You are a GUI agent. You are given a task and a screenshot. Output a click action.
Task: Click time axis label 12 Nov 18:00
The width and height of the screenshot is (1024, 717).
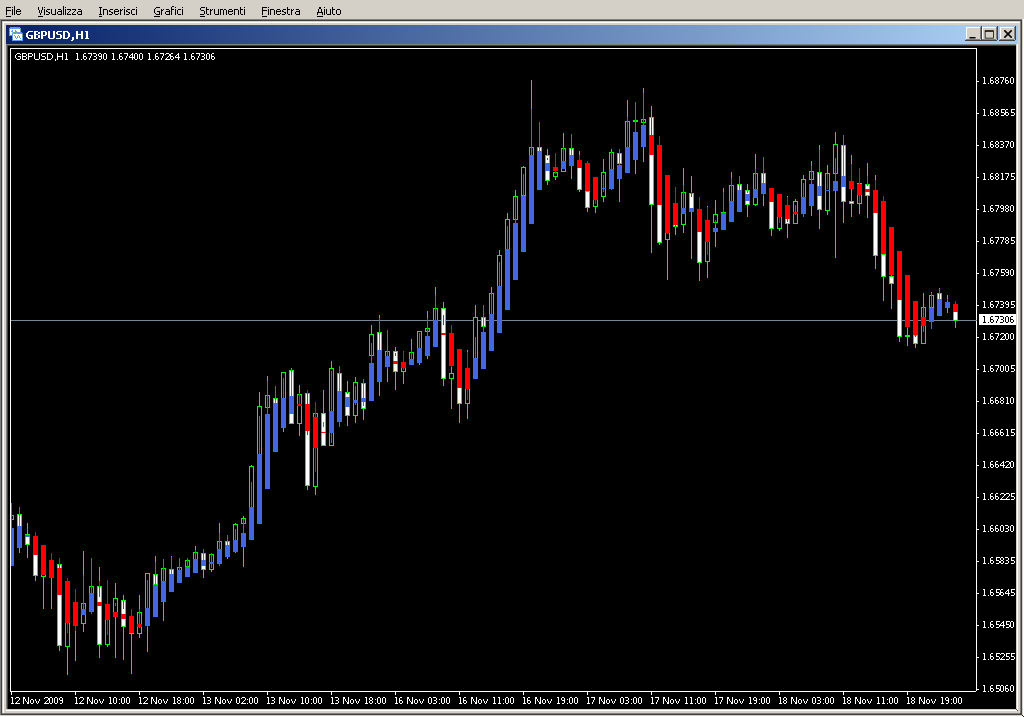tap(166, 701)
